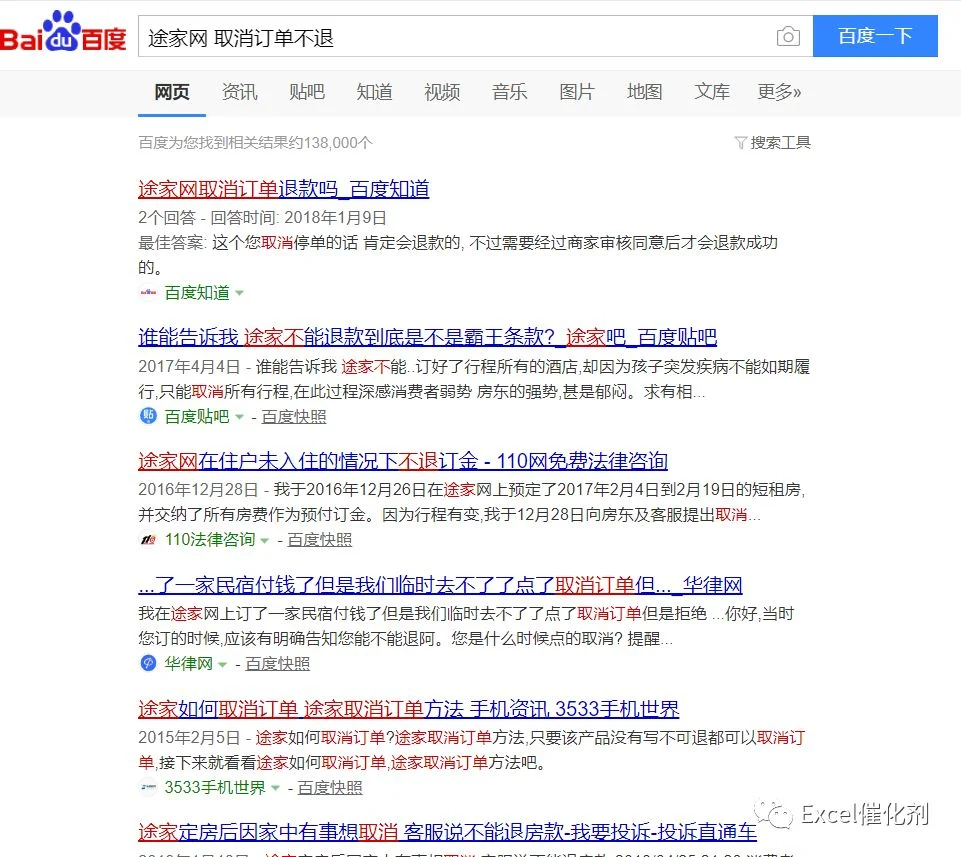Screen dimensions: 961x857
Task: Switch to the 知道 tab
Action: [374, 92]
